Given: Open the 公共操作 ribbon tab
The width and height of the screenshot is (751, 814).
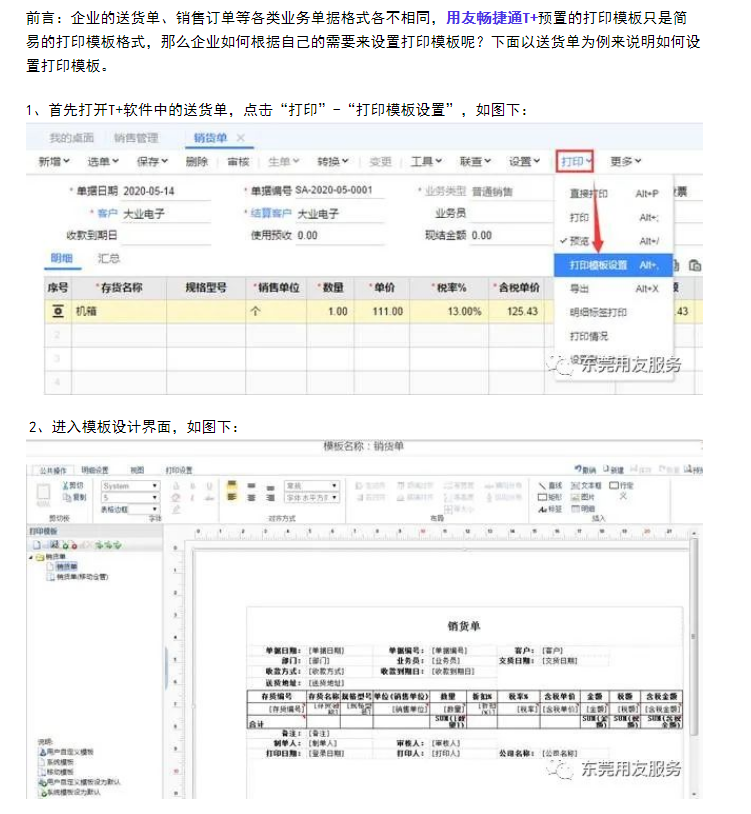Looking at the screenshot, I should [52, 470].
